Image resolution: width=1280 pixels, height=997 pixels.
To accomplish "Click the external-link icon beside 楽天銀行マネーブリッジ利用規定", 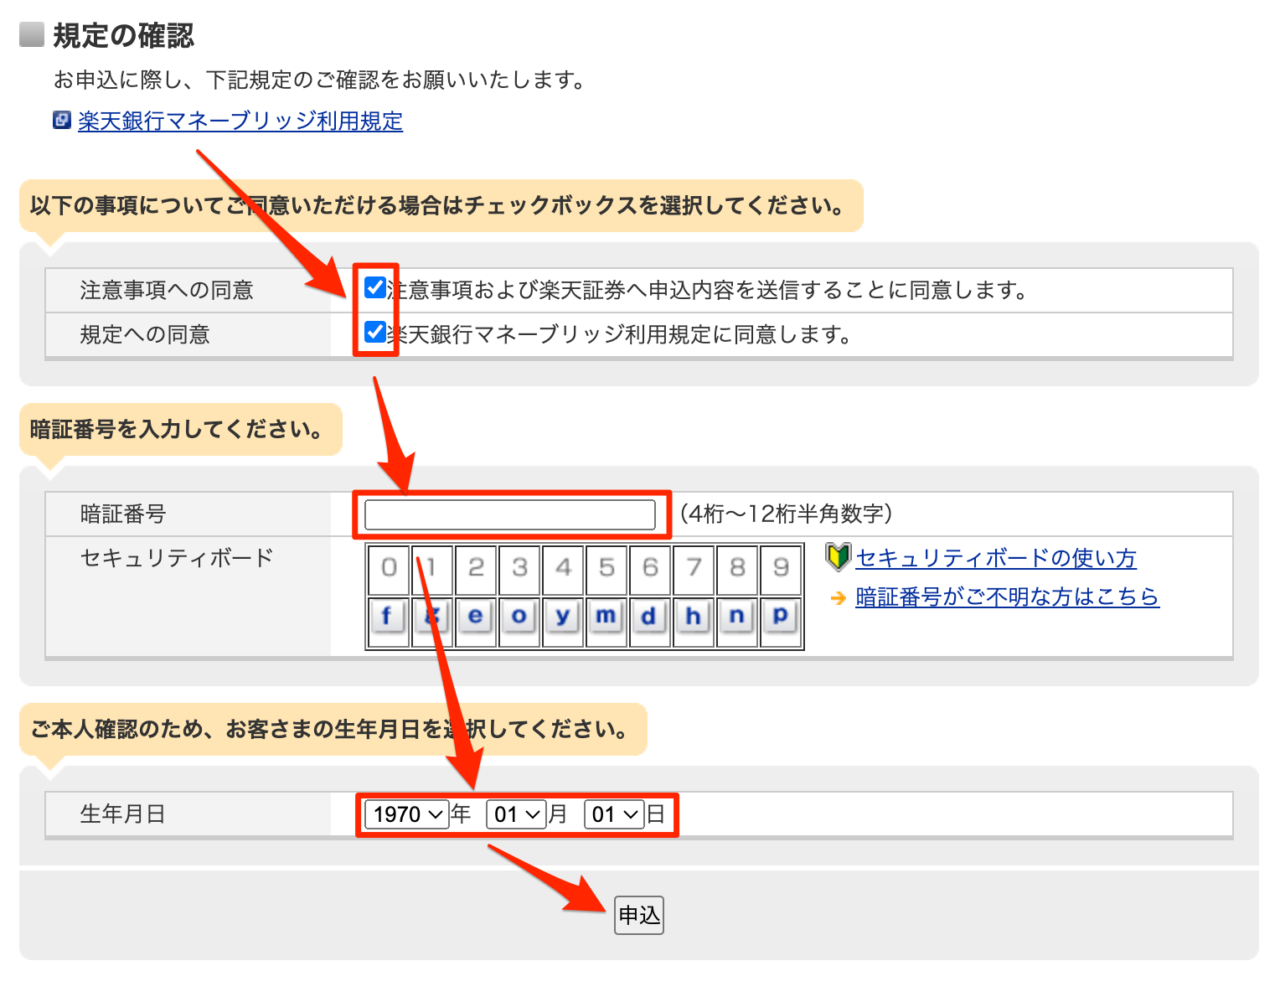I will click(x=62, y=121).
